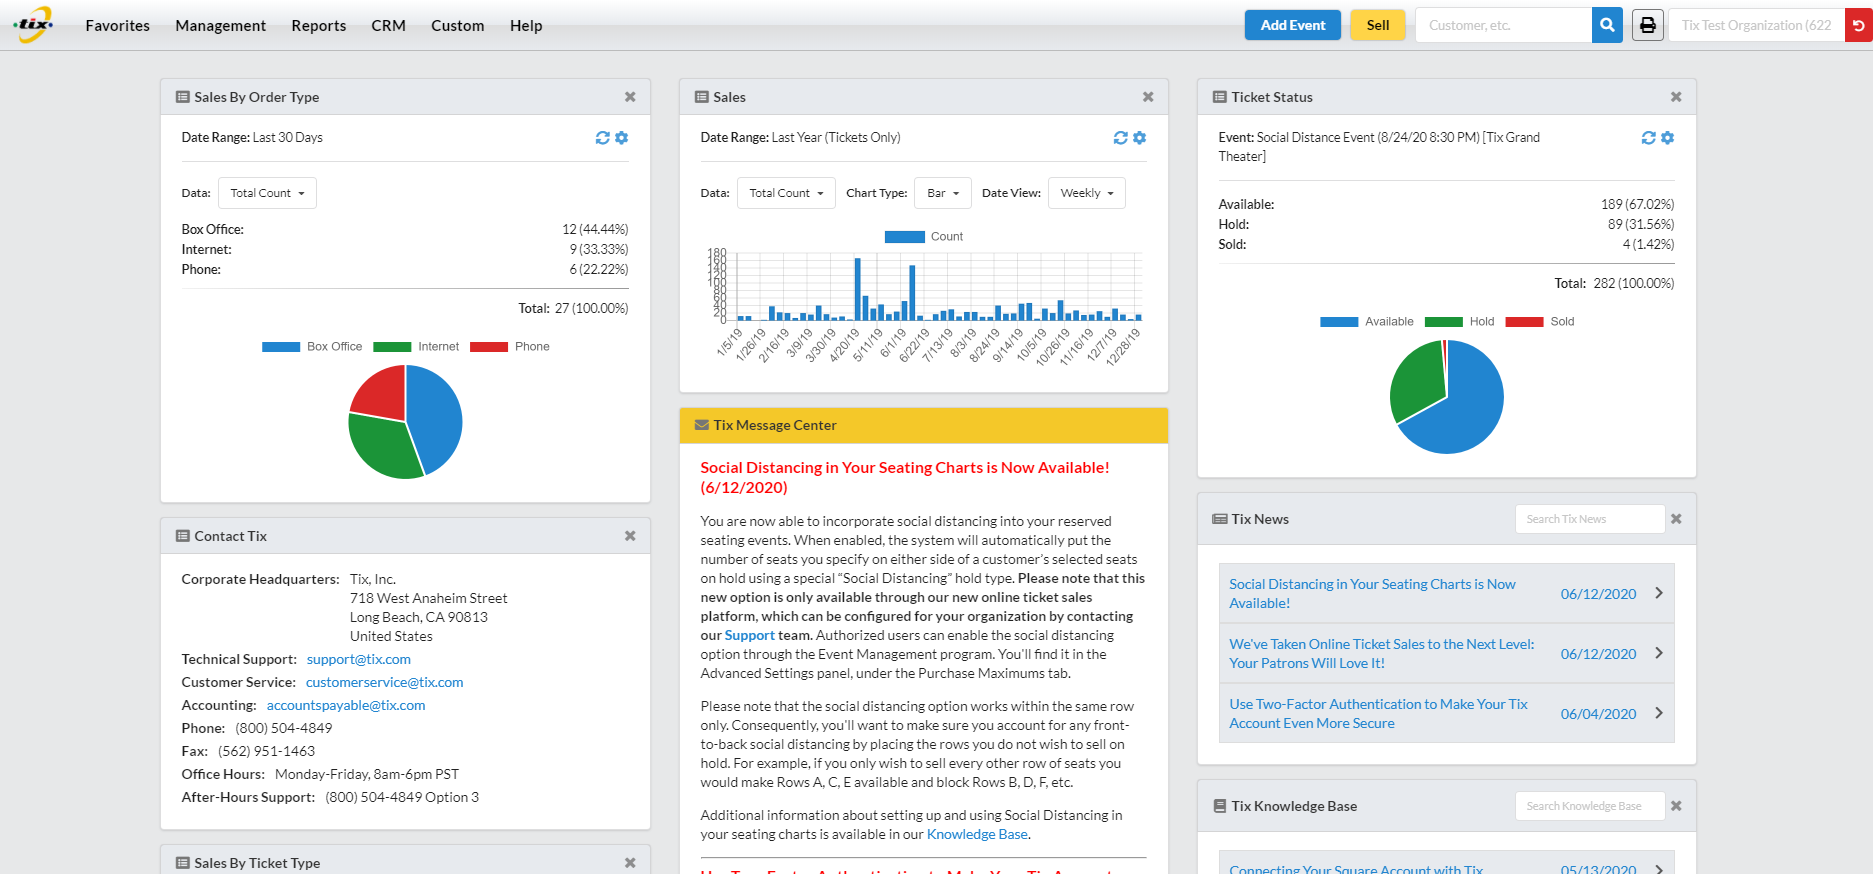Image resolution: width=1873 pixels, height=874 pixels.
Task: Click the Search Tix News field
Action: (x=1589, y=519)
